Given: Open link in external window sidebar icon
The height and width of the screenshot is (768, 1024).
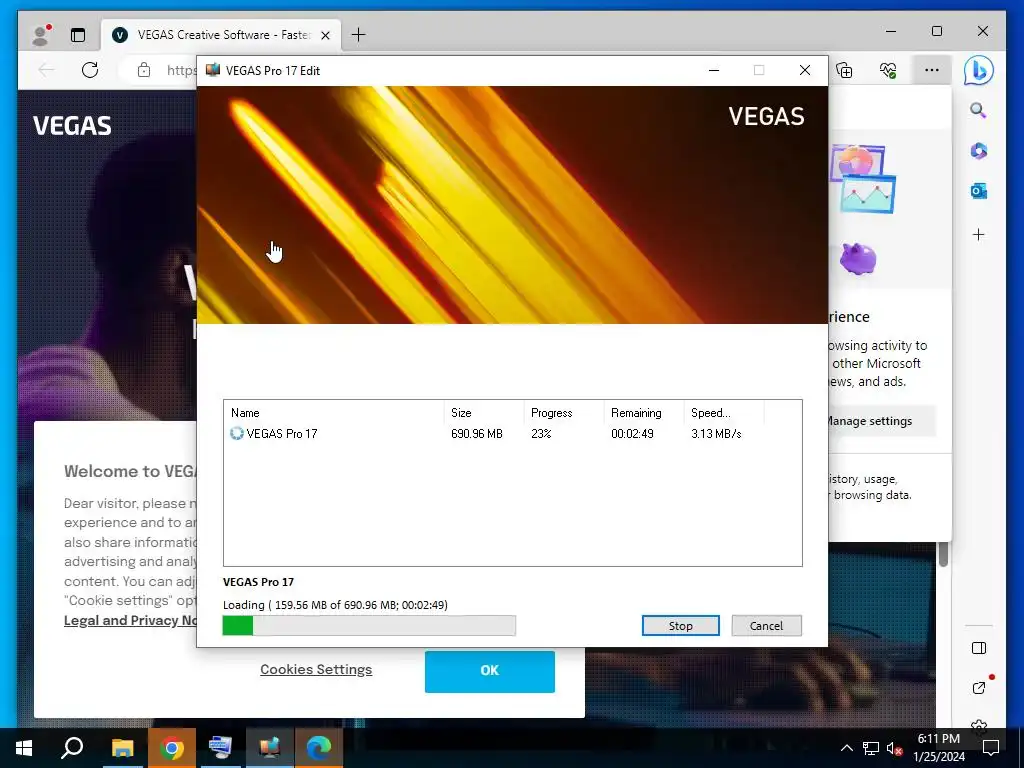Looking at the screenshot, I should [978, 688].
